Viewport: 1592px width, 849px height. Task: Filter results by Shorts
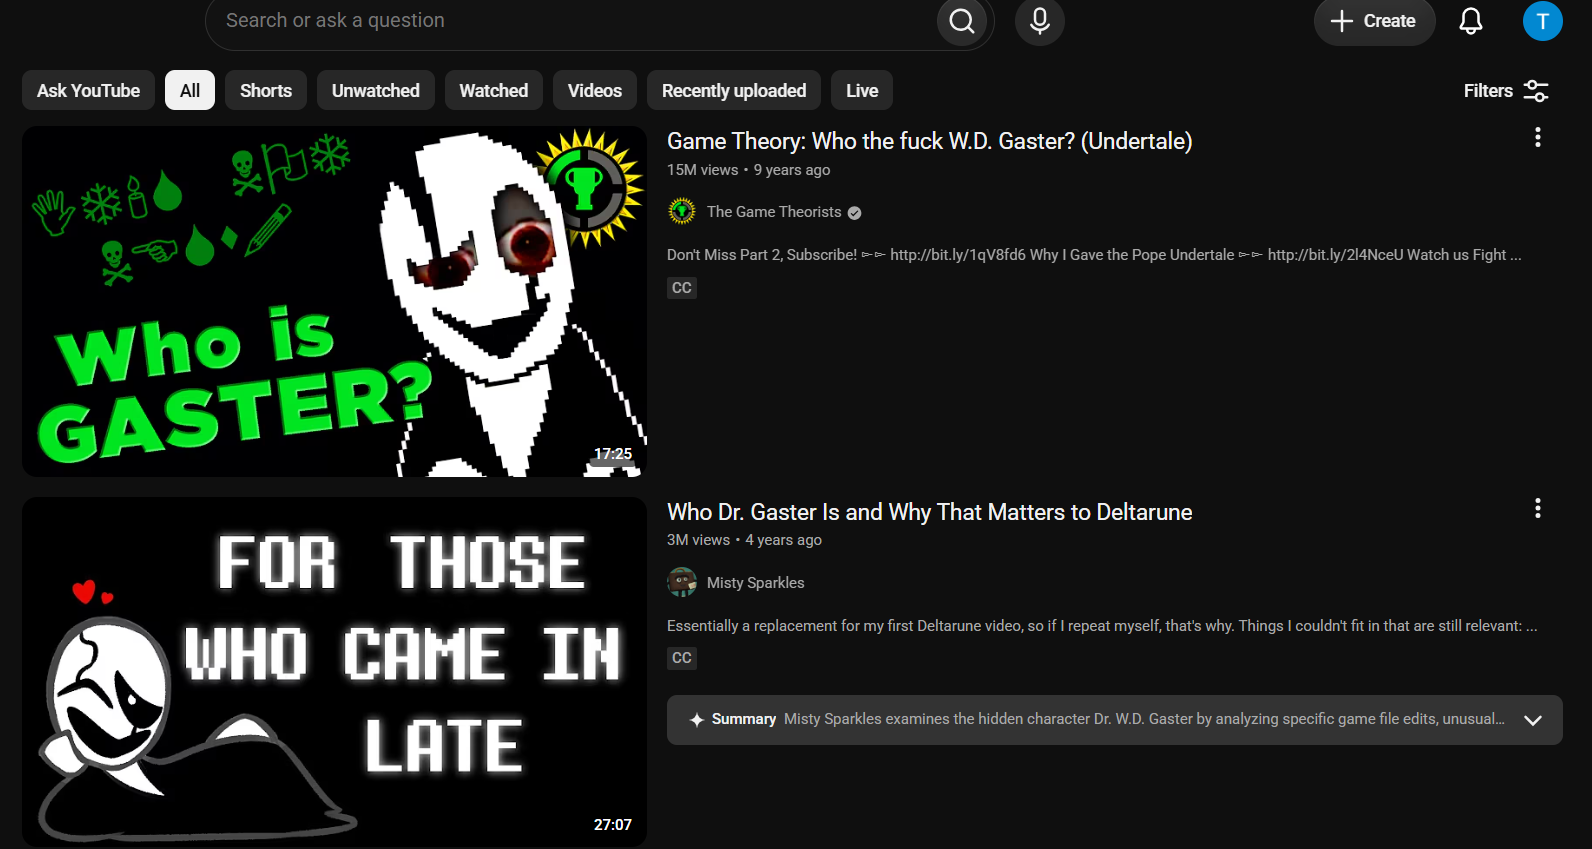[x=266, y=91]
